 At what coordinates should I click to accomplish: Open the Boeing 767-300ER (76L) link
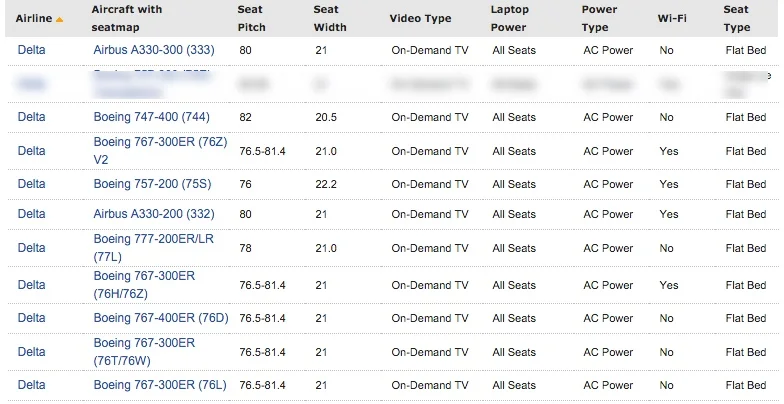[160, 385]
